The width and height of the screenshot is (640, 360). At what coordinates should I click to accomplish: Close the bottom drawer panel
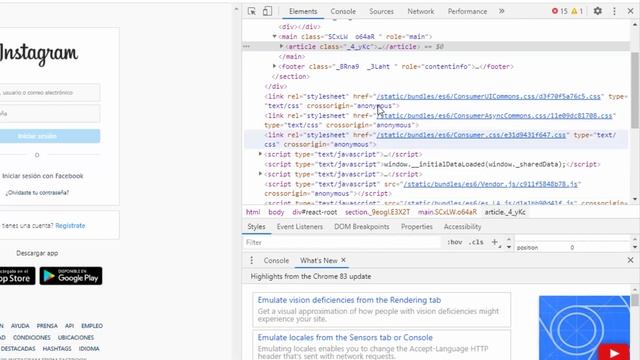(x=631, y=260)
